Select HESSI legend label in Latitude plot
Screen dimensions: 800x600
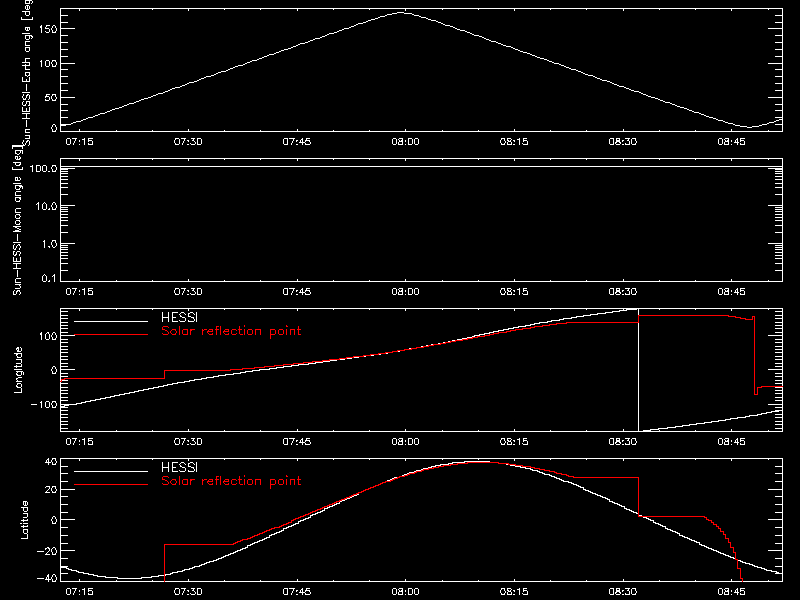tap(179, 467)
